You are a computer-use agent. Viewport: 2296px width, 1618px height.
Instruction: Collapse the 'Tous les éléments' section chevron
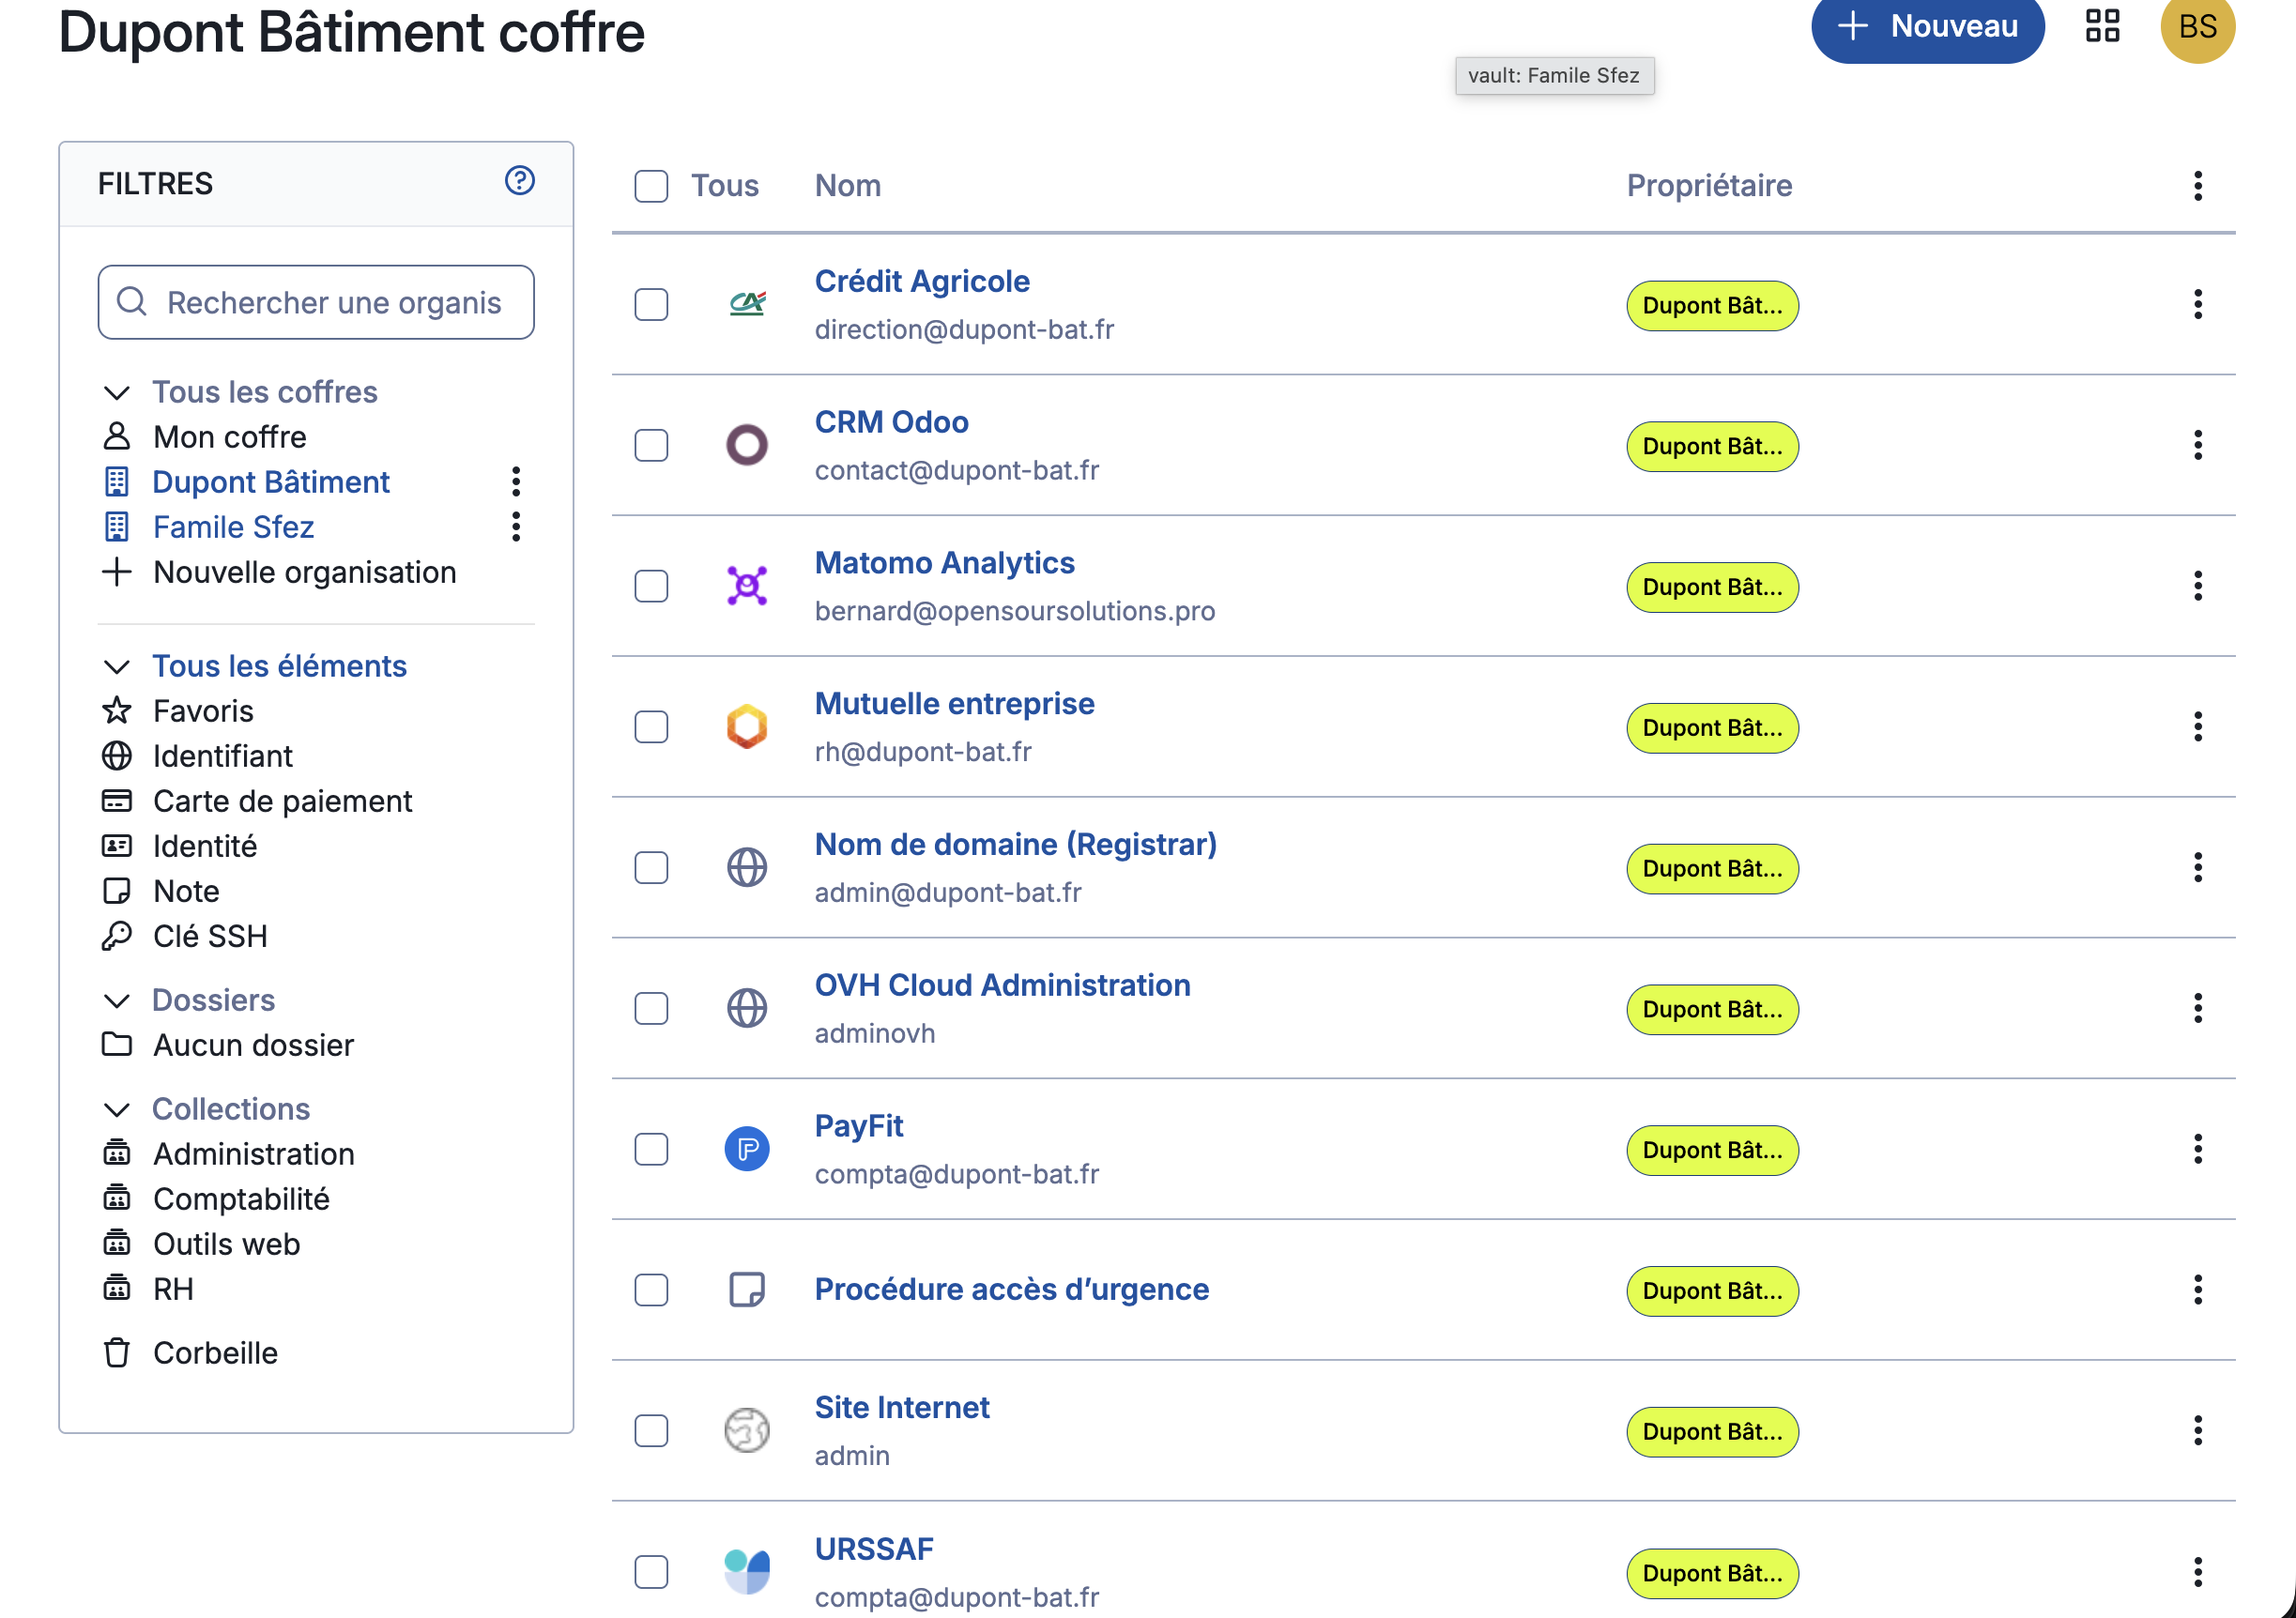click(117, 667)
